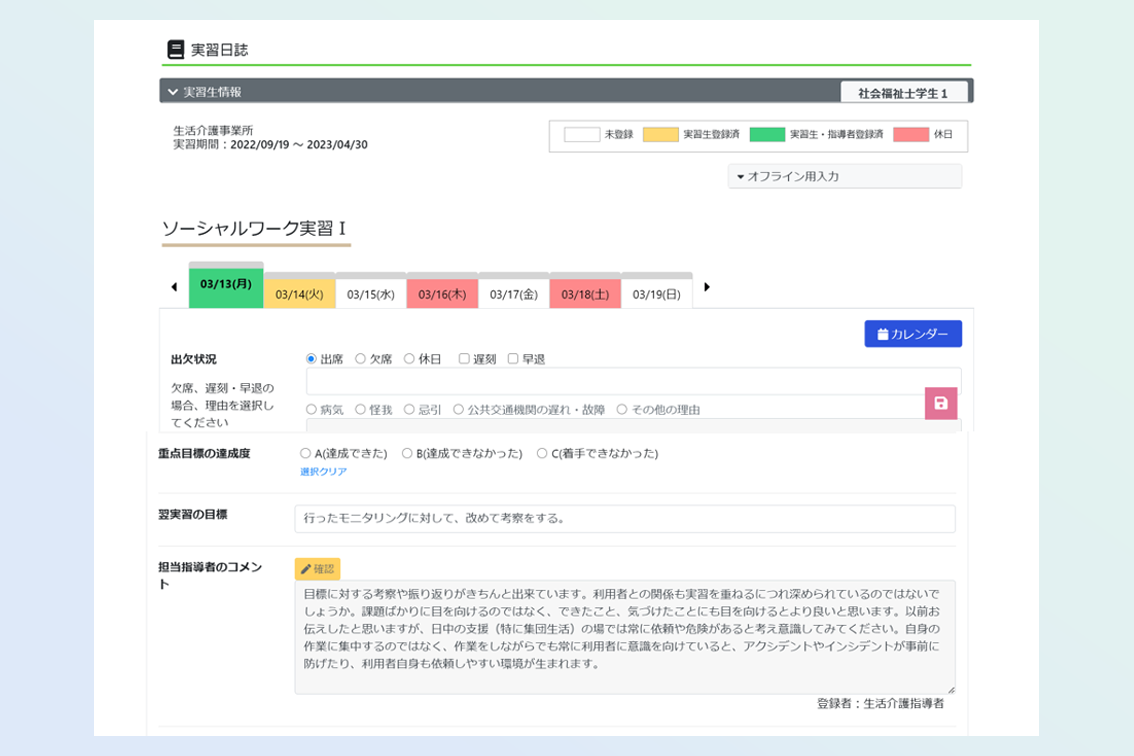Advance to next week with right arrow
This screenshot has height=756, width=1134.
pyautogui.click(x=707, y=288)
